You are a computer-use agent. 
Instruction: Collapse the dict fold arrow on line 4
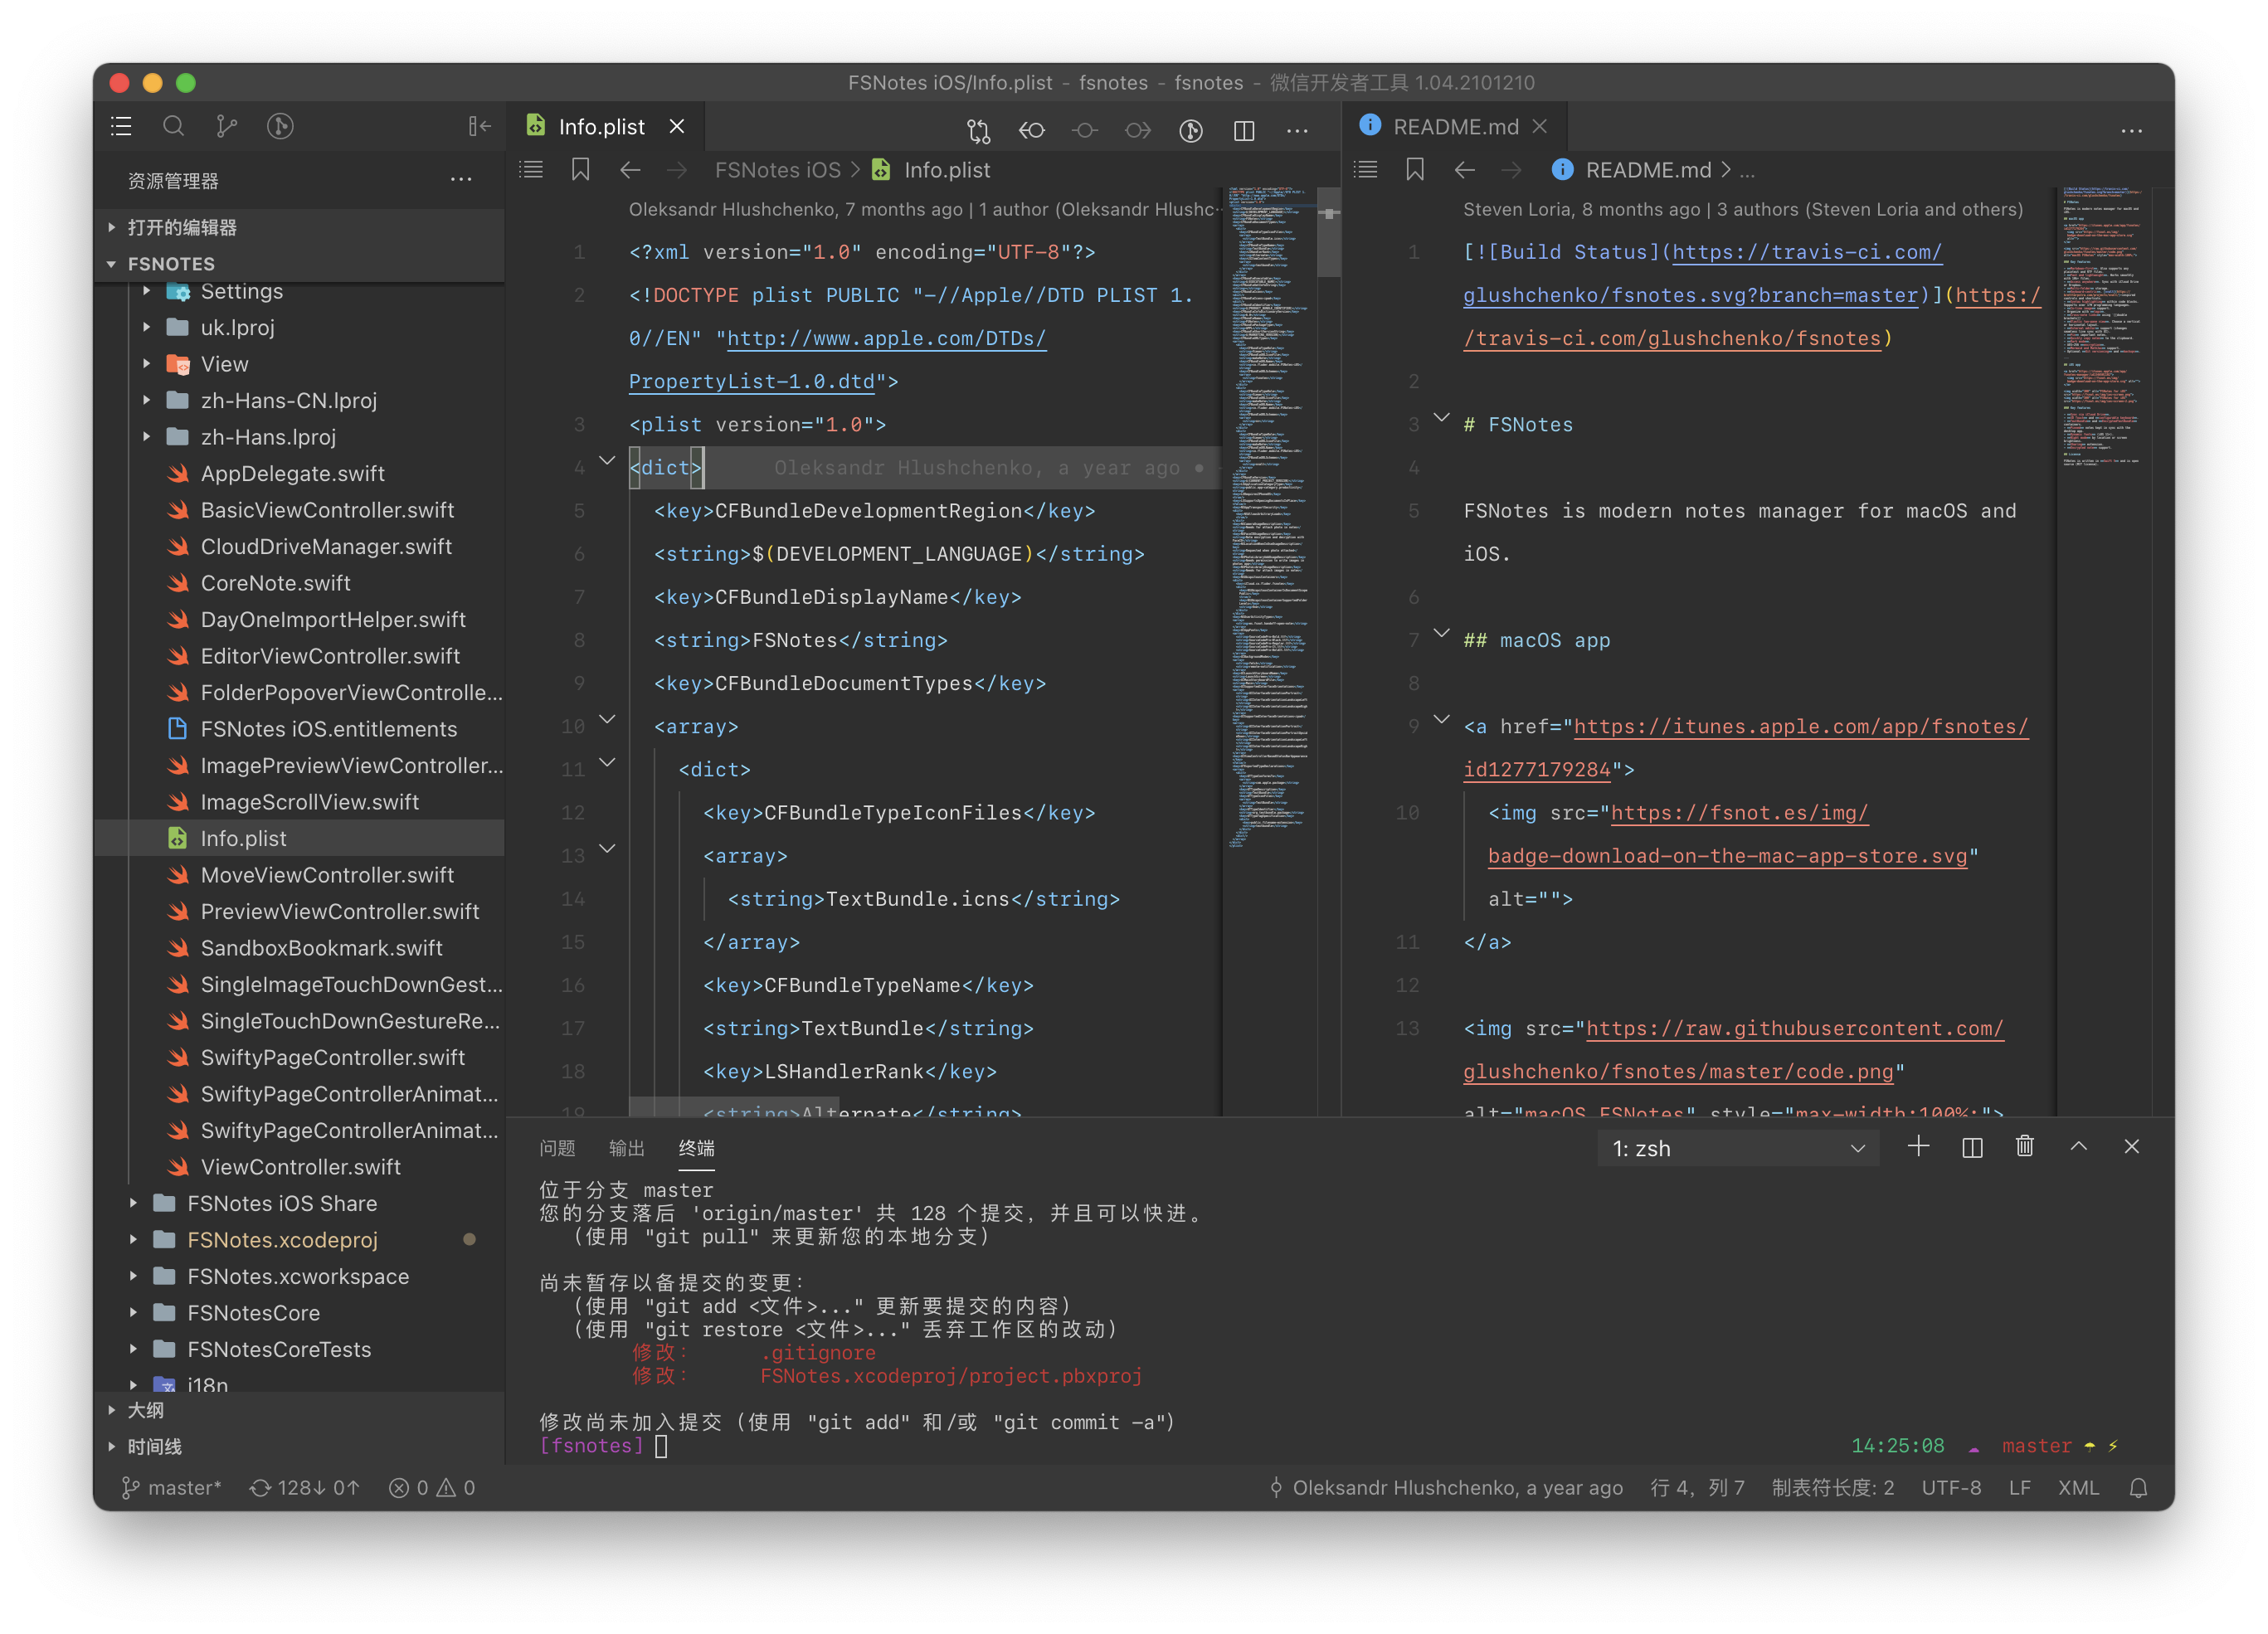click(x=607, y=461)
